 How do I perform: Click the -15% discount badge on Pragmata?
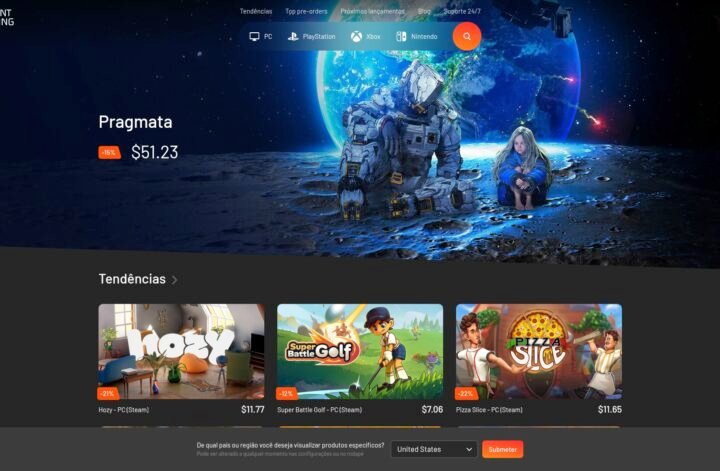109,152
